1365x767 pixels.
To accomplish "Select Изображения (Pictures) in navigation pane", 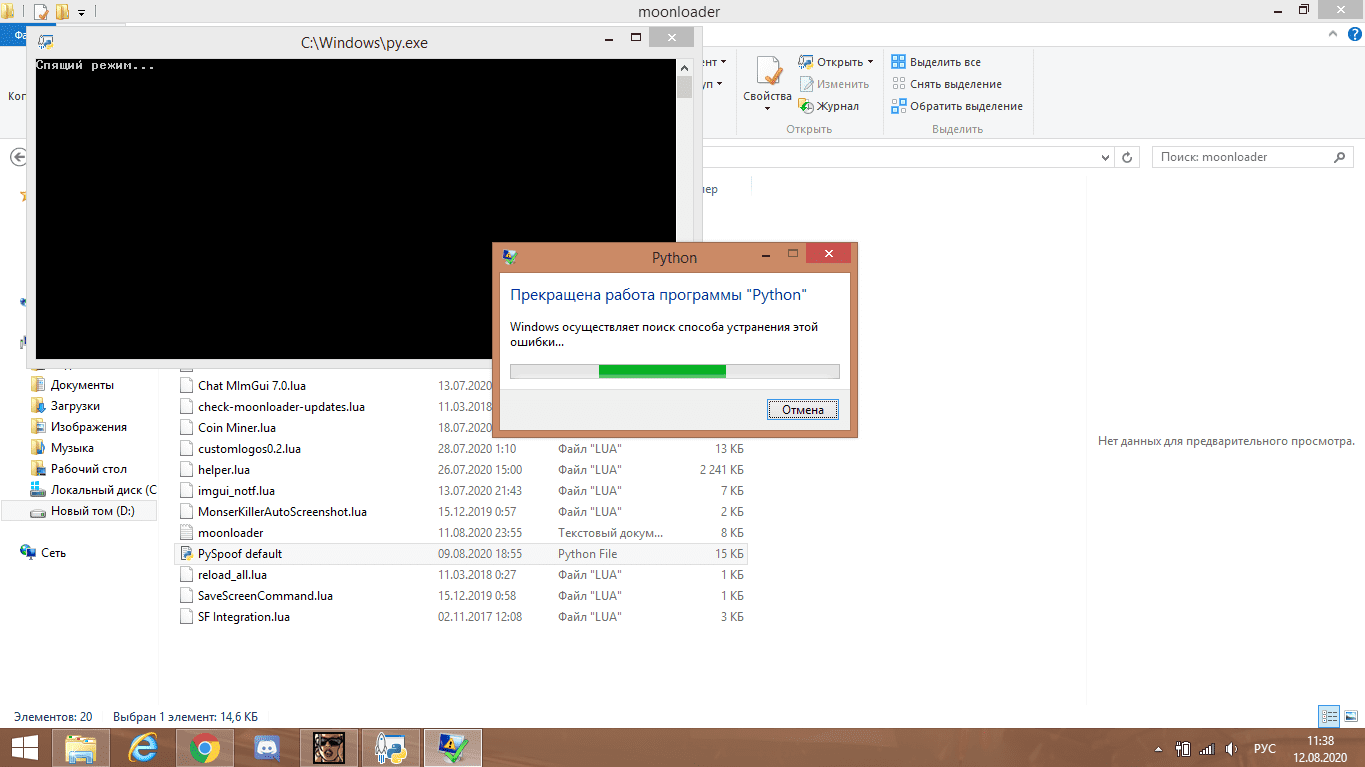I will (x=89, y=427).
